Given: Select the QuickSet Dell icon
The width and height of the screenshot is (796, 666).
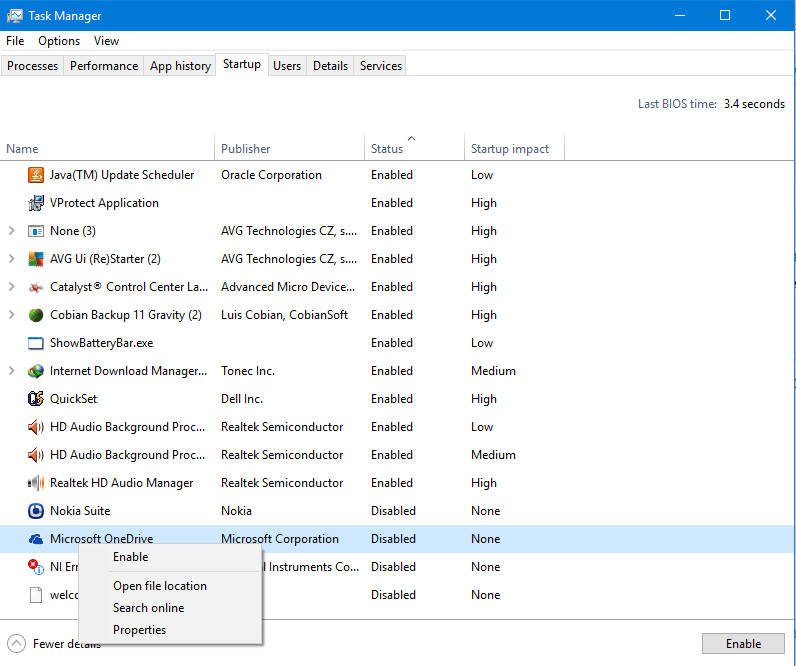Looking at the screenshot, I should click(x=36, y=399).
